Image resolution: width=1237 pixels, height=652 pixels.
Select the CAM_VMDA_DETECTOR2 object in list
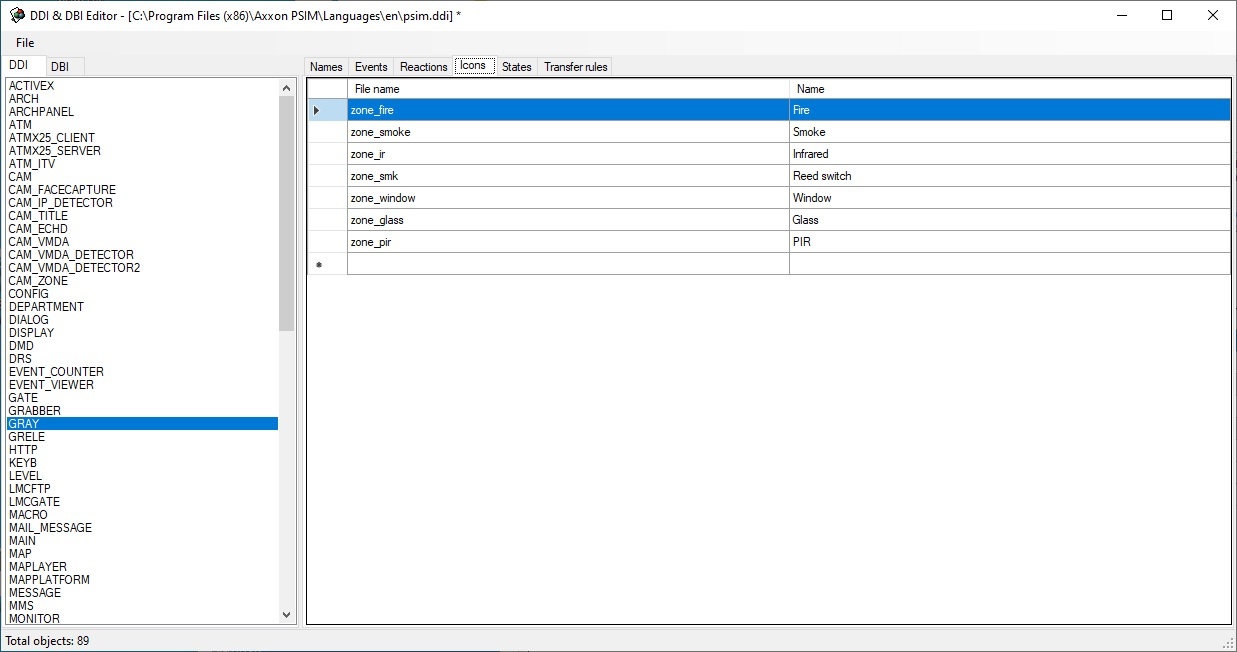coord(74,268)
